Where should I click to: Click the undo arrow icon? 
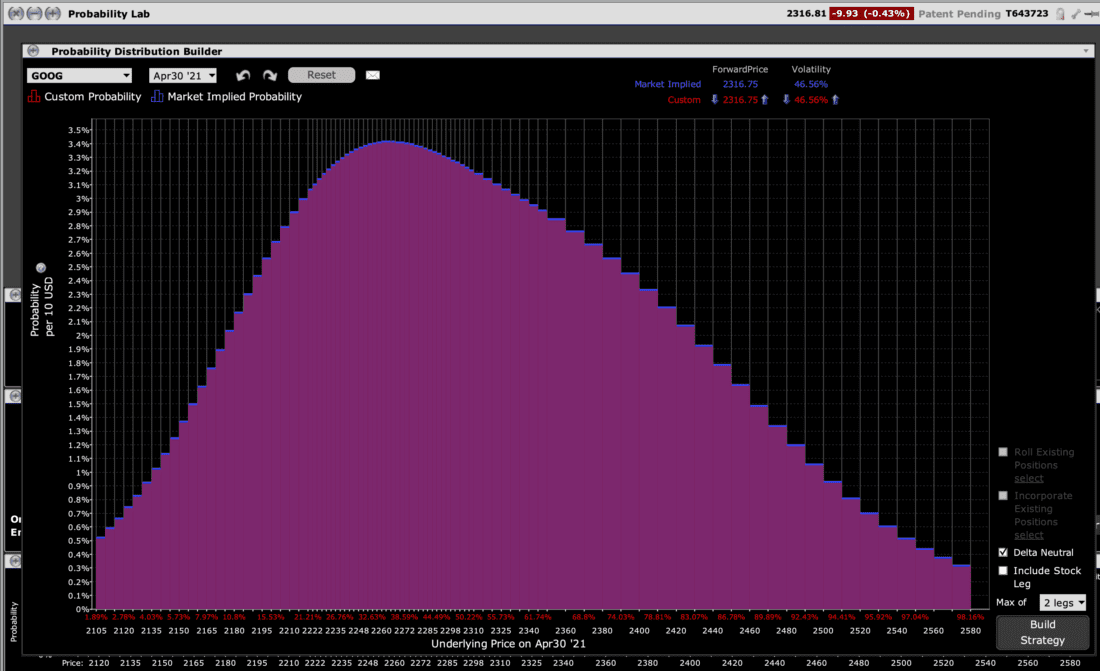[242, 76]
